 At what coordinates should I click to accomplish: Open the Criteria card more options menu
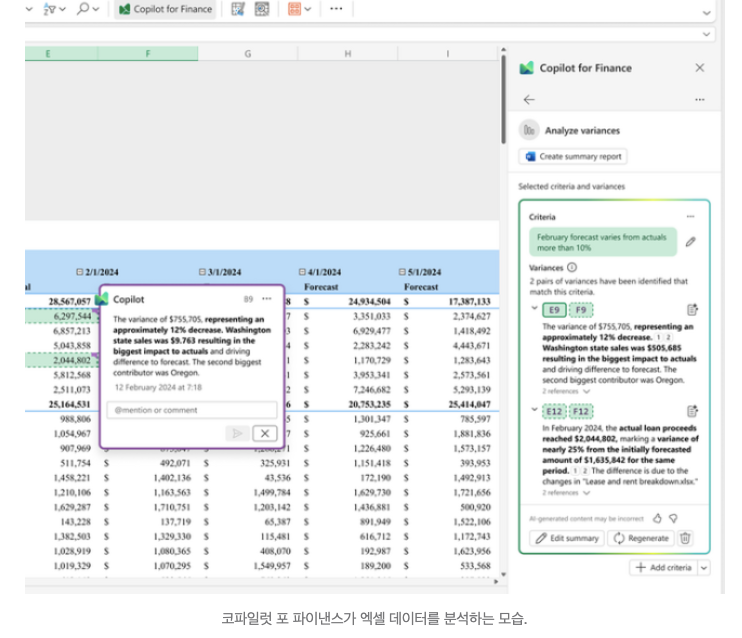click(x=690, y=216)
